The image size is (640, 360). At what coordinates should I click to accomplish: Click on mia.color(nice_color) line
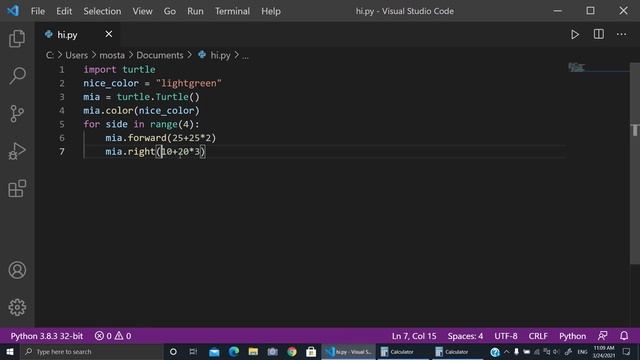141,111
